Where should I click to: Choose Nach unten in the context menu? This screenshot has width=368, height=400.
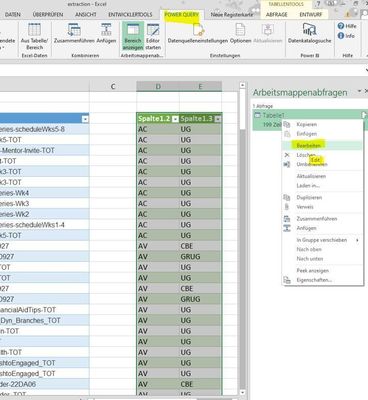(322, 259)
